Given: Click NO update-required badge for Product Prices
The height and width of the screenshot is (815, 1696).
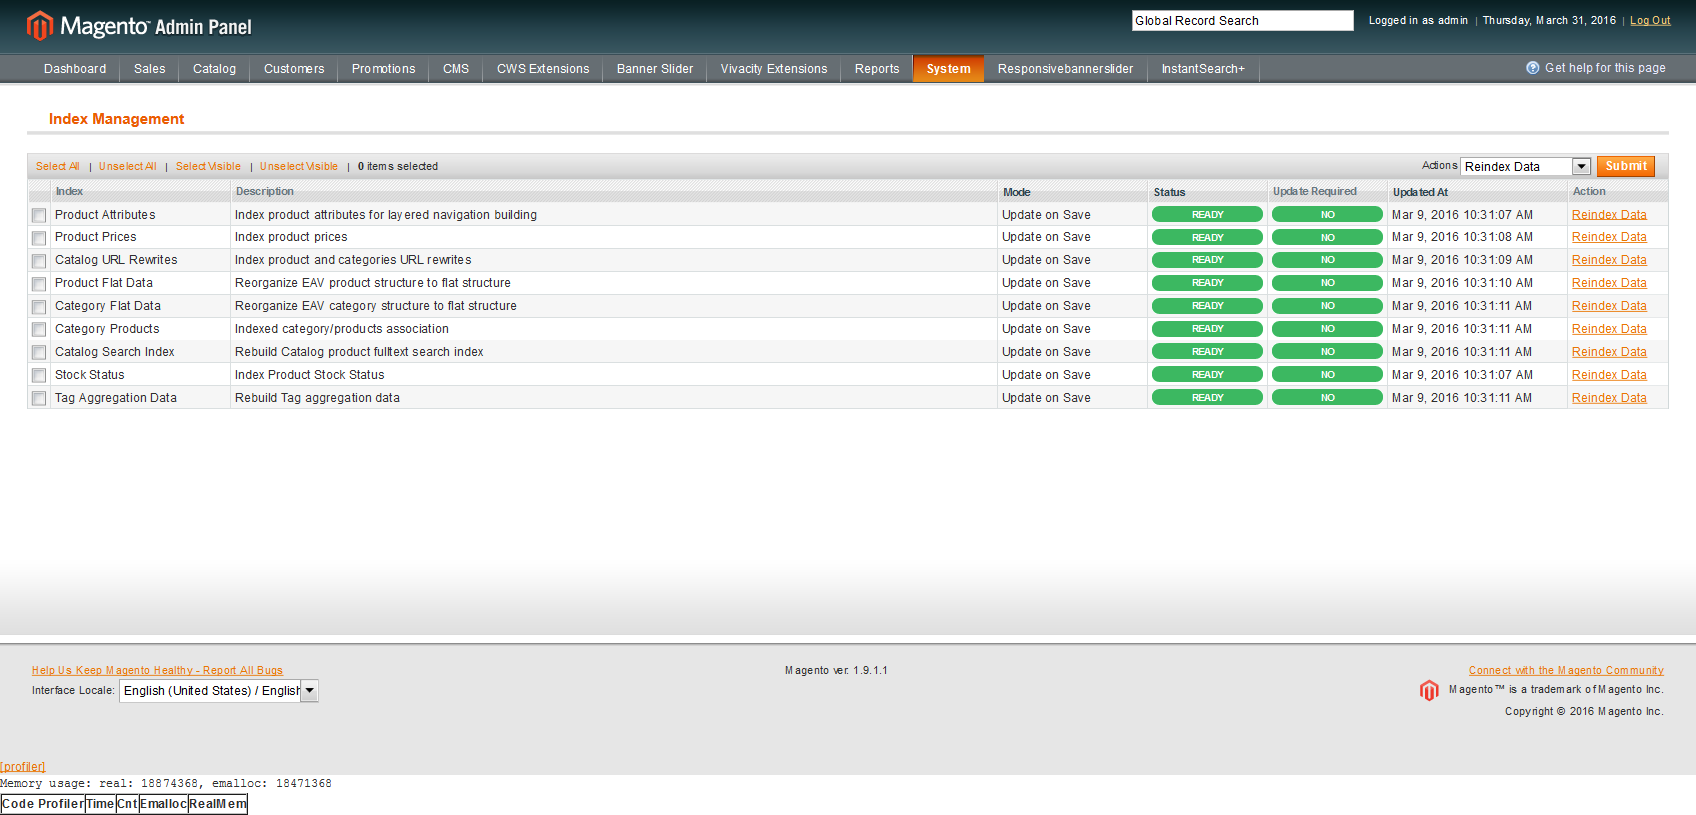Looking at the screenshot, I should click(1327, 237).
